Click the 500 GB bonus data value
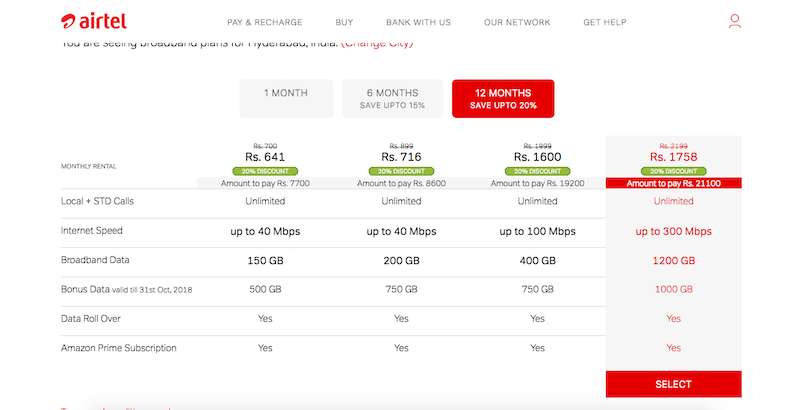This screenshot has height=410, width=800. point(265,289)
